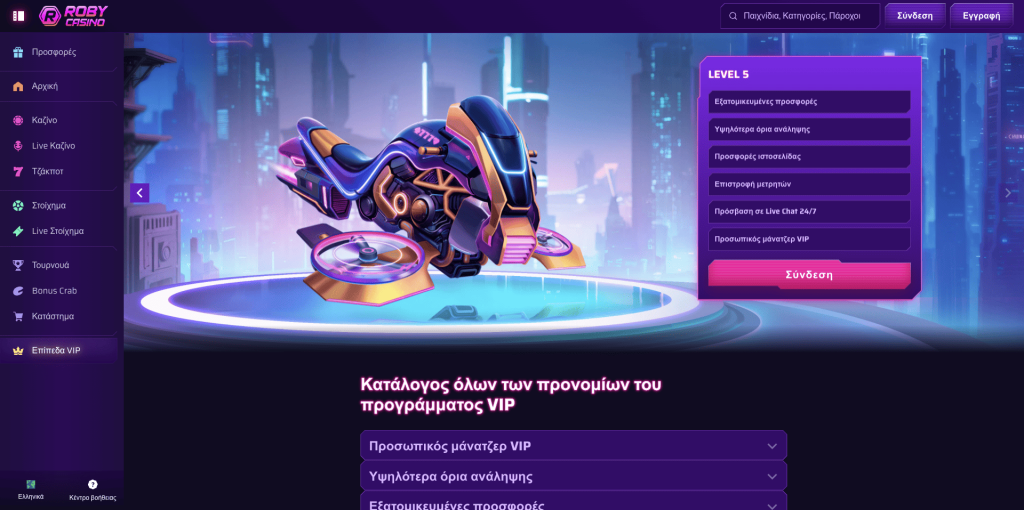Select the casino chip icon for Καζίνο

click(x=18, y=120)
